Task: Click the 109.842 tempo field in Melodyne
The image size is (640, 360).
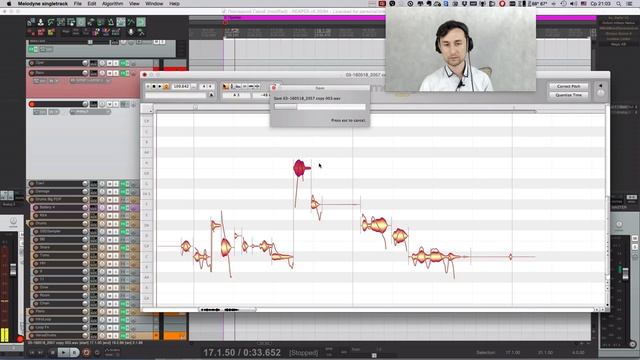Action: (x=181, y=87)
